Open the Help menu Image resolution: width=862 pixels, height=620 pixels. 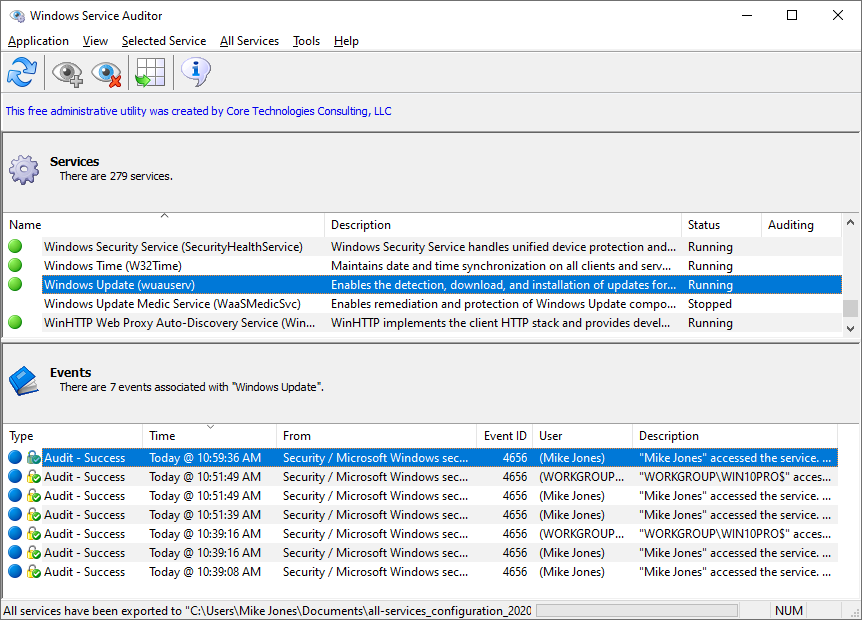[346, 41]
